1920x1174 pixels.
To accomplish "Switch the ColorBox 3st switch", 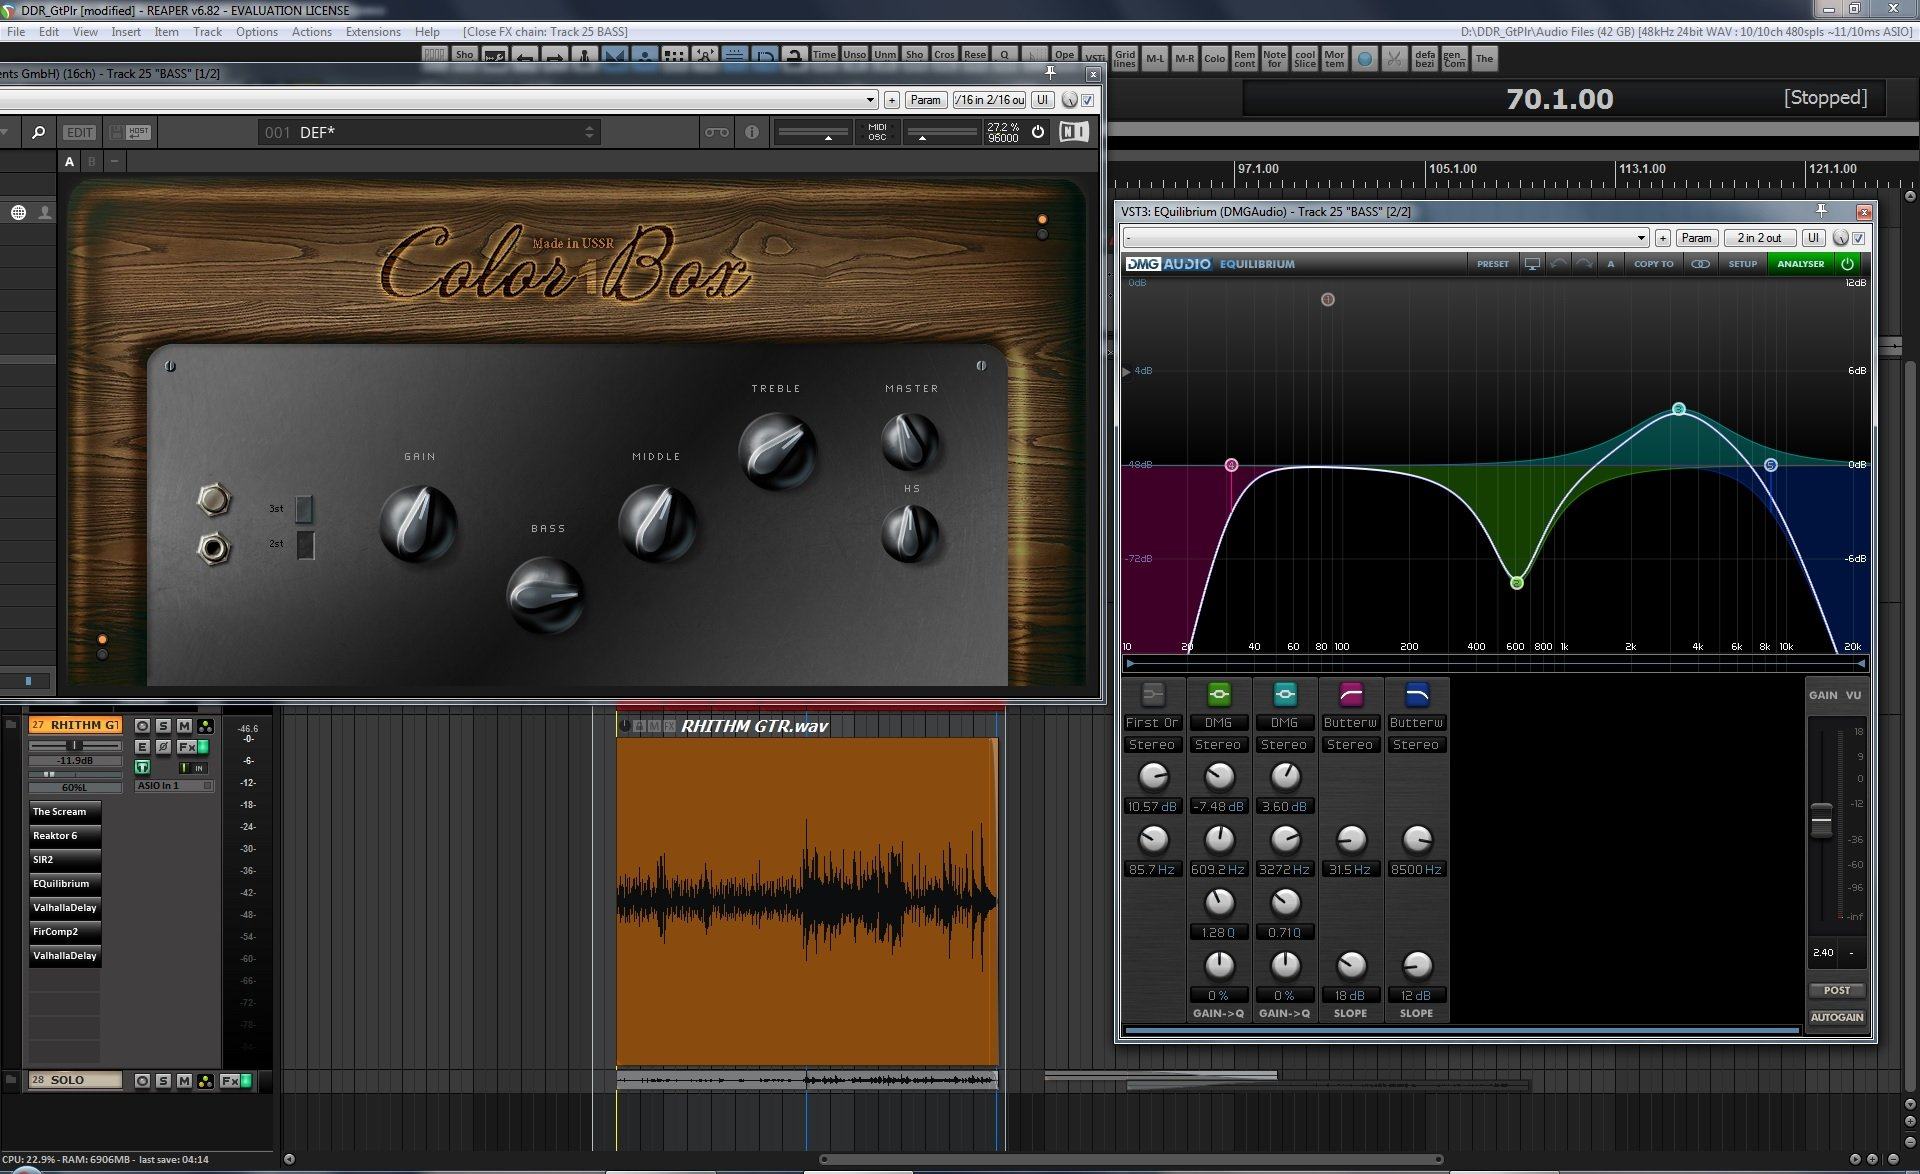I will coord(304,509).
